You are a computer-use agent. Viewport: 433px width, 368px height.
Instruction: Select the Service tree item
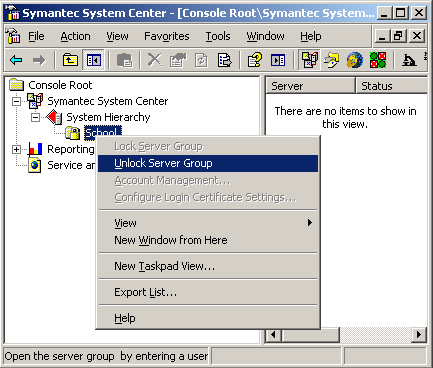pyautogui.click(x=71, y=165)
